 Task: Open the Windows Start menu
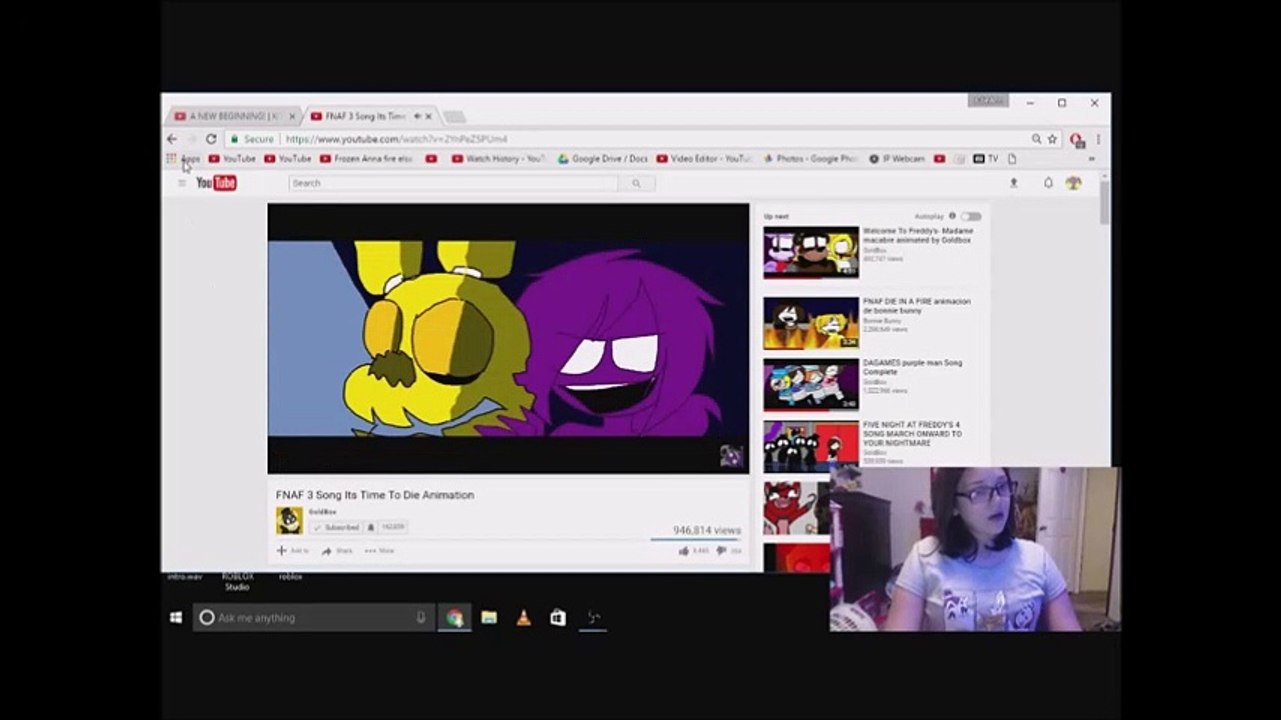(176, 618)
